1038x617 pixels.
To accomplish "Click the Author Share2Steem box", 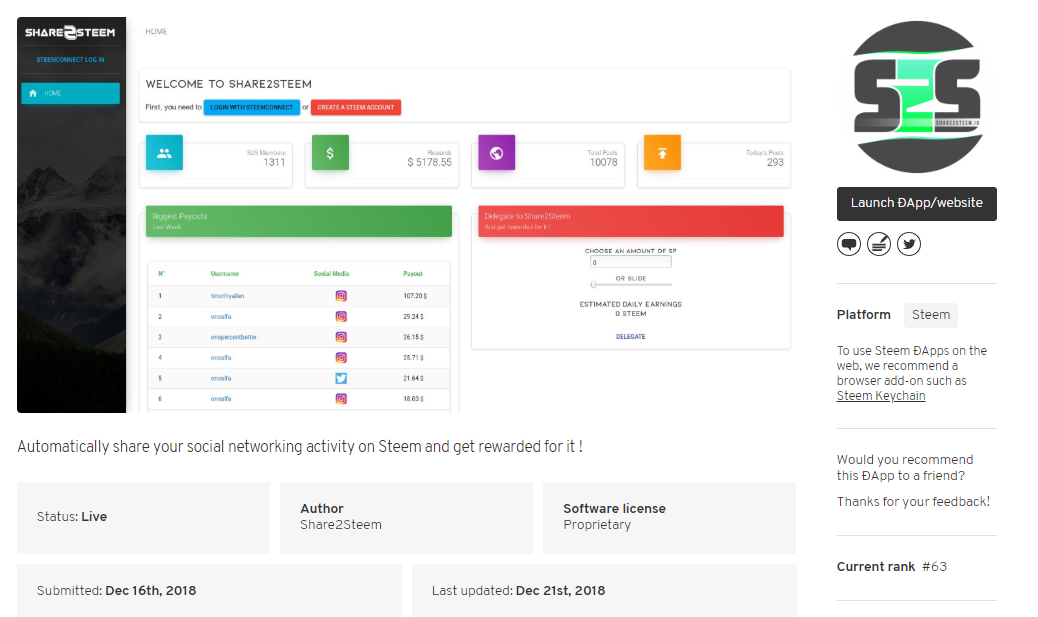I will (x=406, y=518).
